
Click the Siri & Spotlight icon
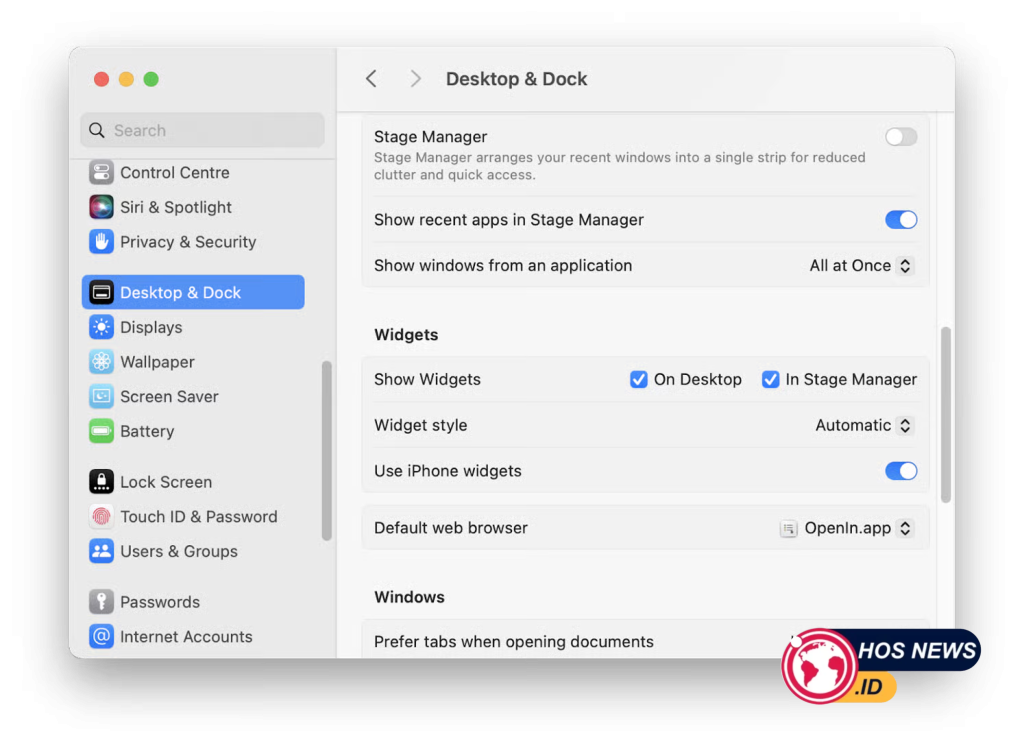[101, 207]
